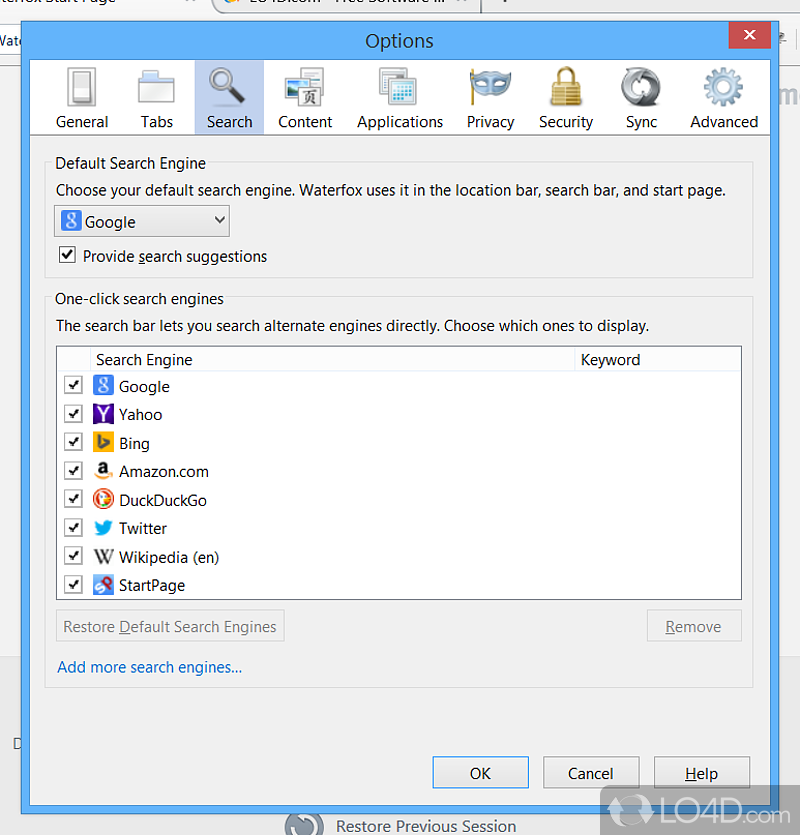Select the StartPage row name text
Viewport: 800px width, 835px height.
(152, 586)
